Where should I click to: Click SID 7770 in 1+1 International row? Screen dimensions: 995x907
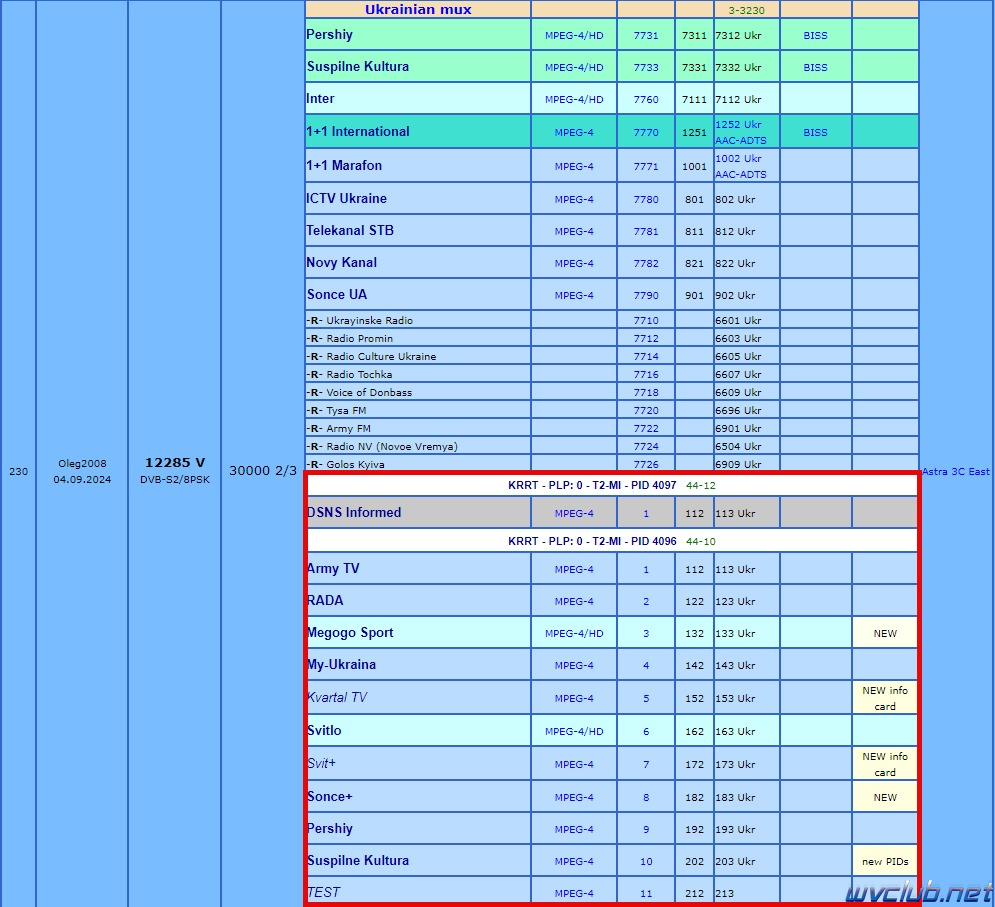[x=646, y=133]
